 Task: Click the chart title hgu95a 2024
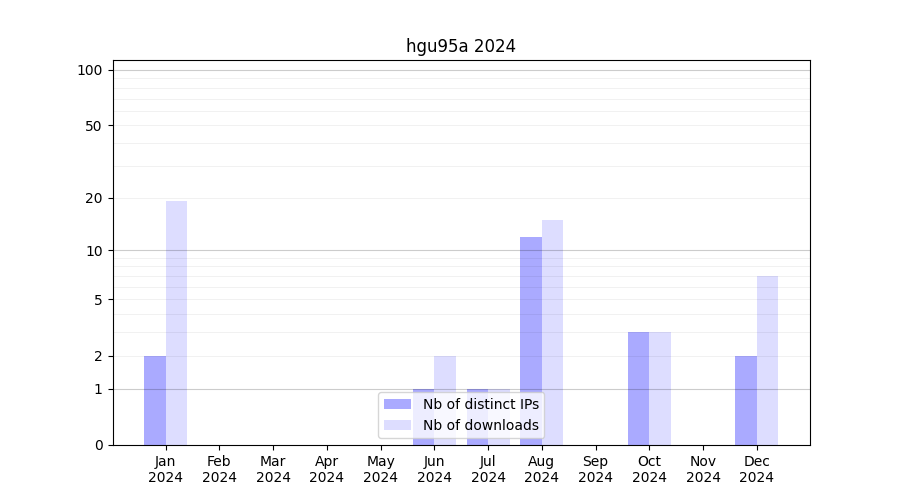tap(460, 46)
